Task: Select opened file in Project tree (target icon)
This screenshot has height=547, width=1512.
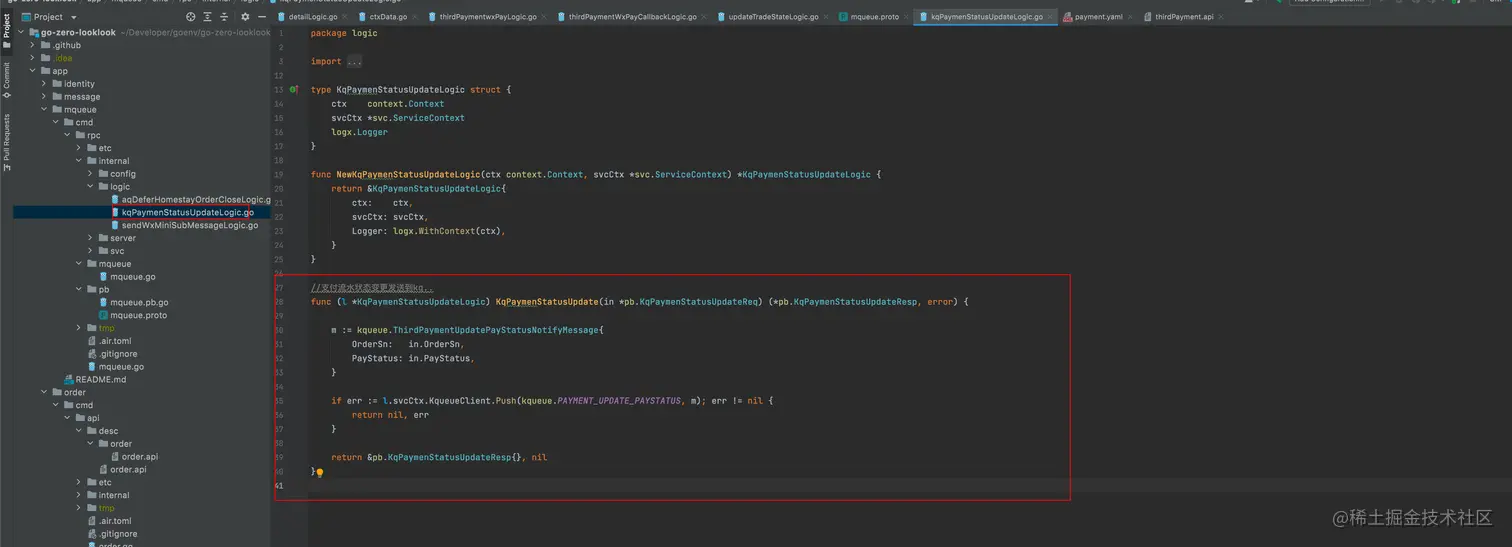Action: point(191,17)
